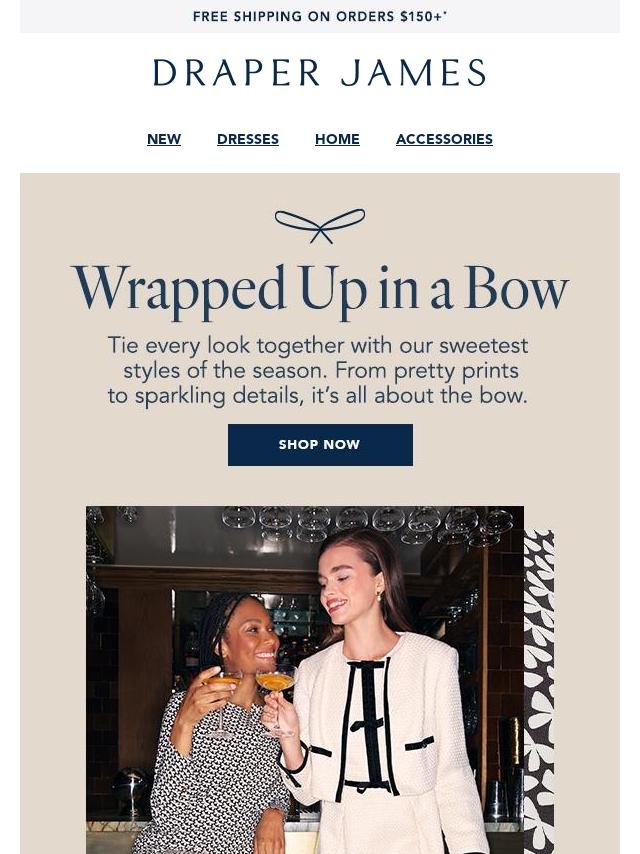Open the free shipping banner text

pyautogui.click(x=320, y=16)
